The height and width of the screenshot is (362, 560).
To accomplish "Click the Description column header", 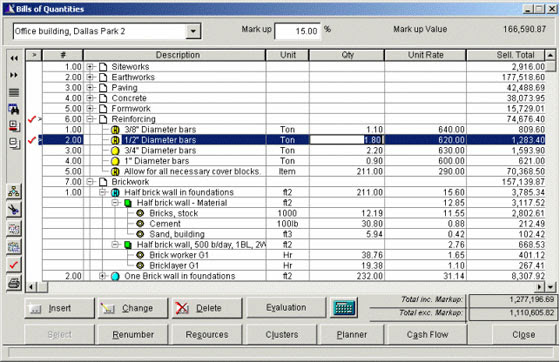I will point(174,55).
